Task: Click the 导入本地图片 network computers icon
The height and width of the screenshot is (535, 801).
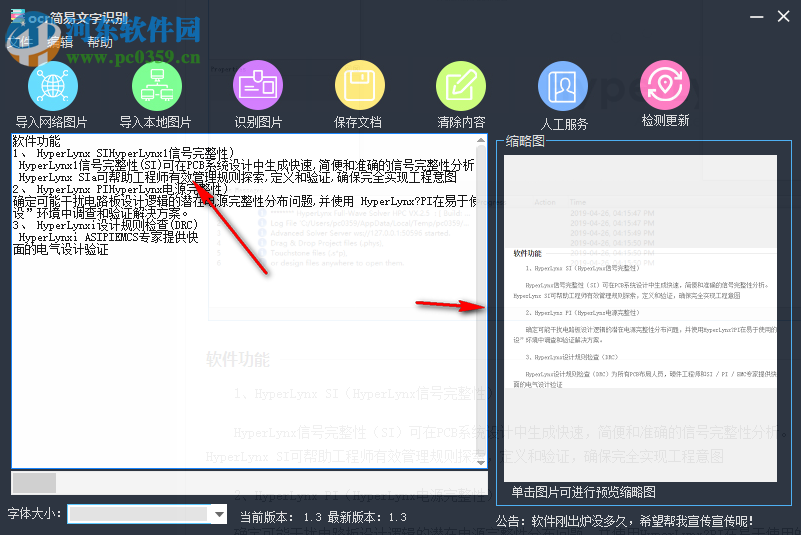Action: click(157, 86)
